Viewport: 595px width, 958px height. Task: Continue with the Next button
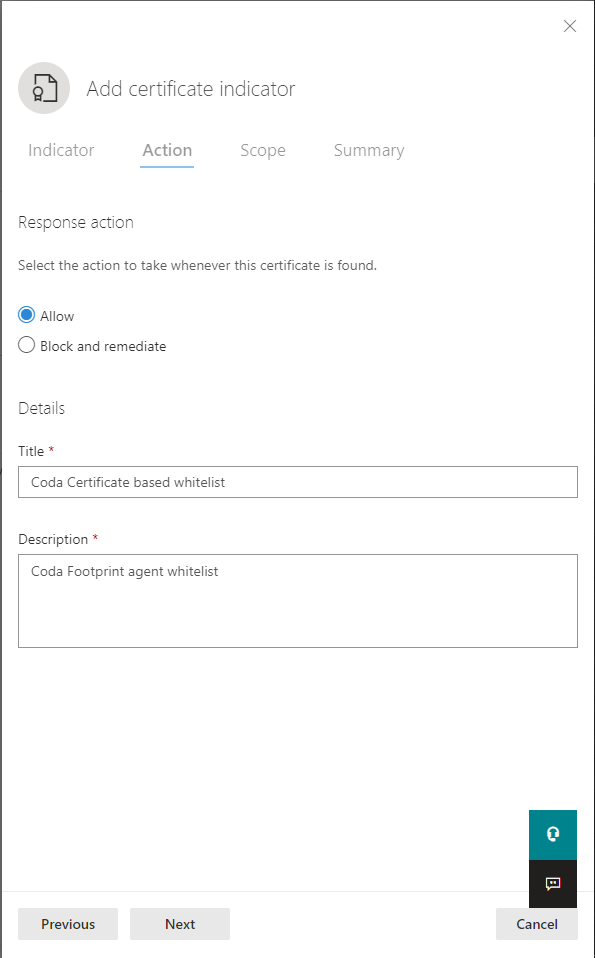tap(180, 924)
